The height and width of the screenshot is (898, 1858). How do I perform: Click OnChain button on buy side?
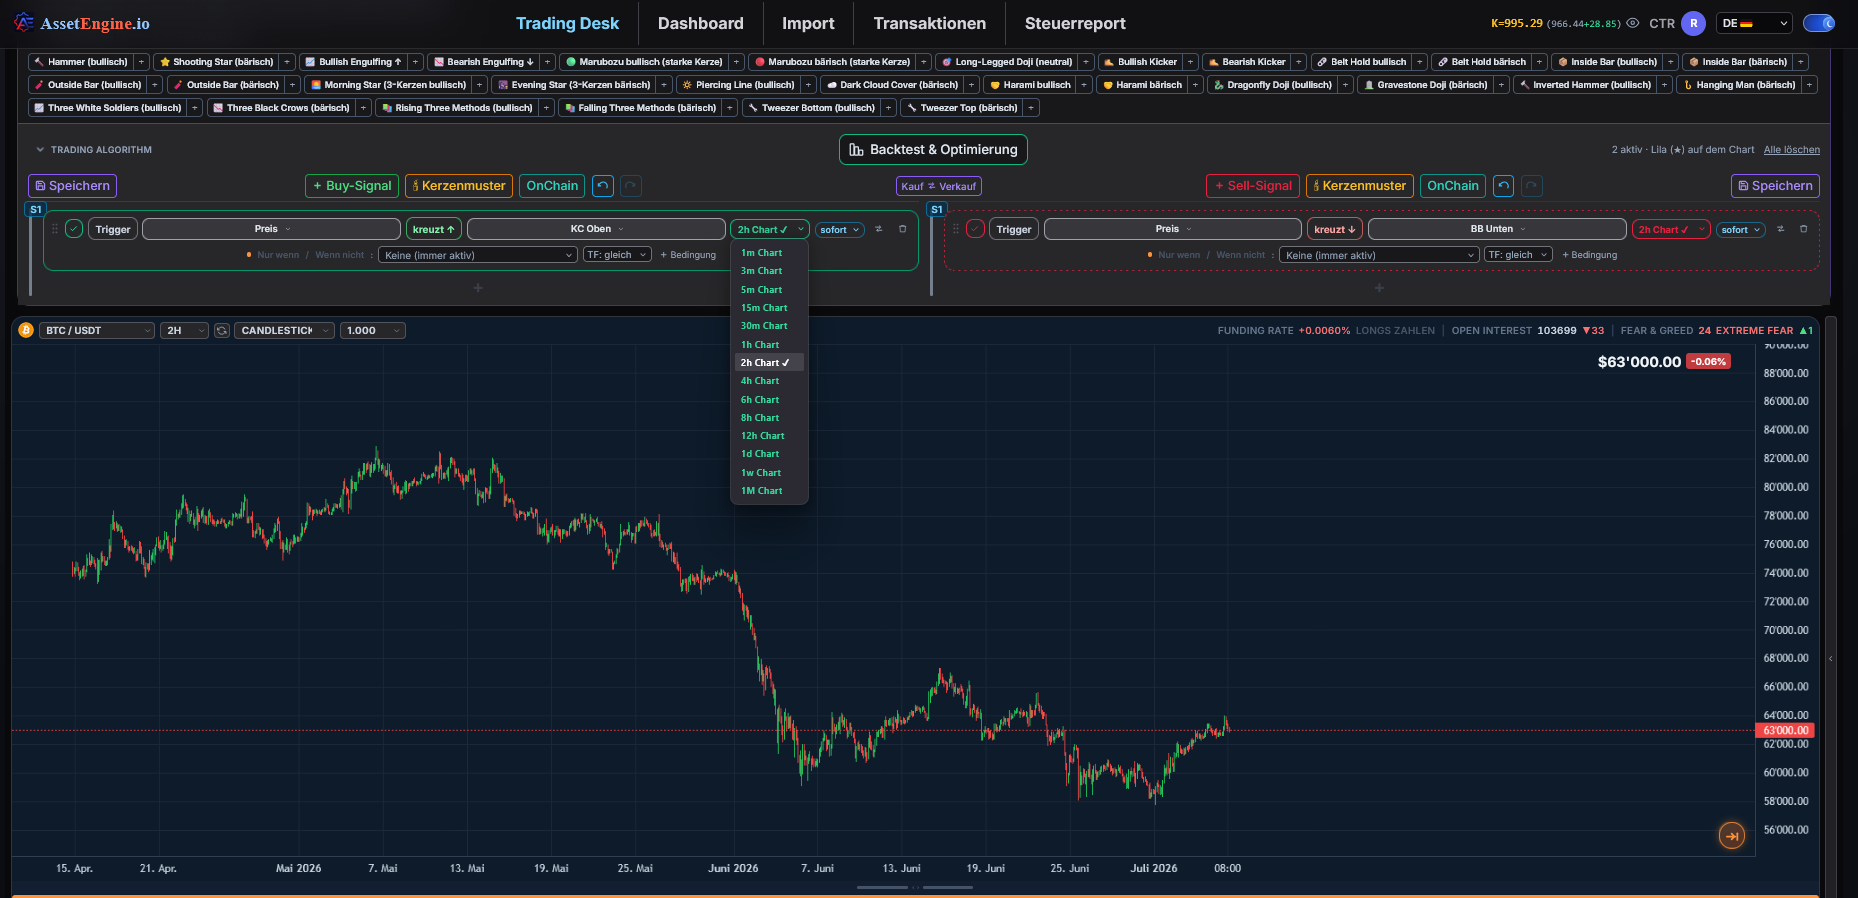click(x=552, y=186)
